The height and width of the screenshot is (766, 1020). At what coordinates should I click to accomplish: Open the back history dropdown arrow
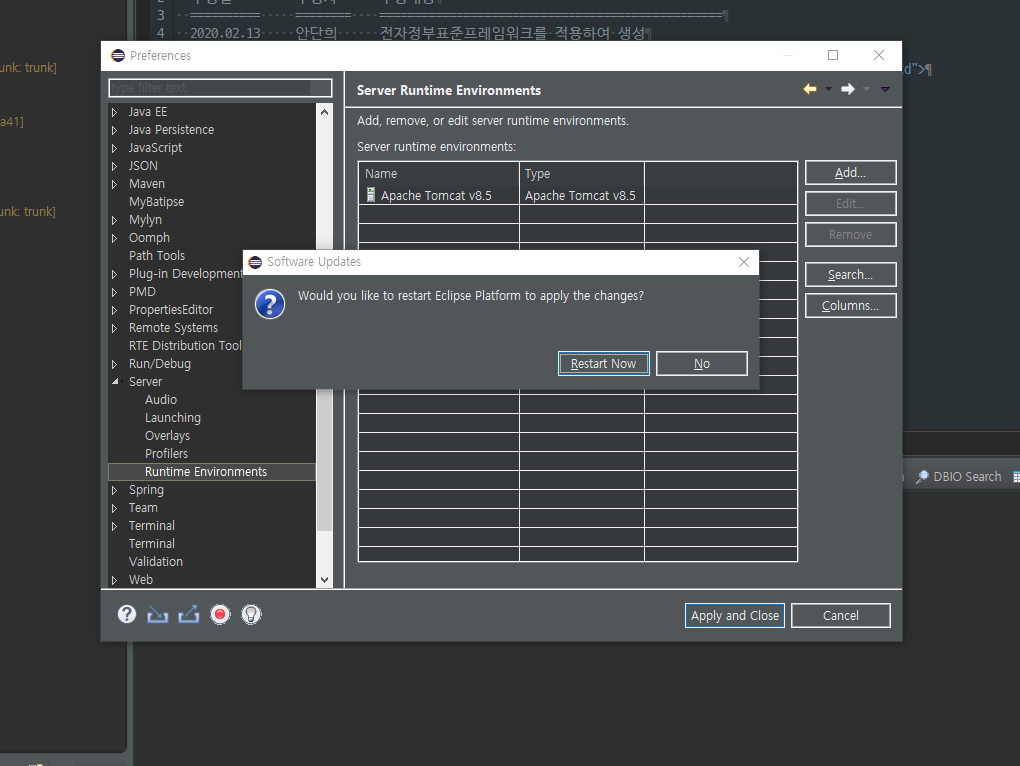pos(828,90)
